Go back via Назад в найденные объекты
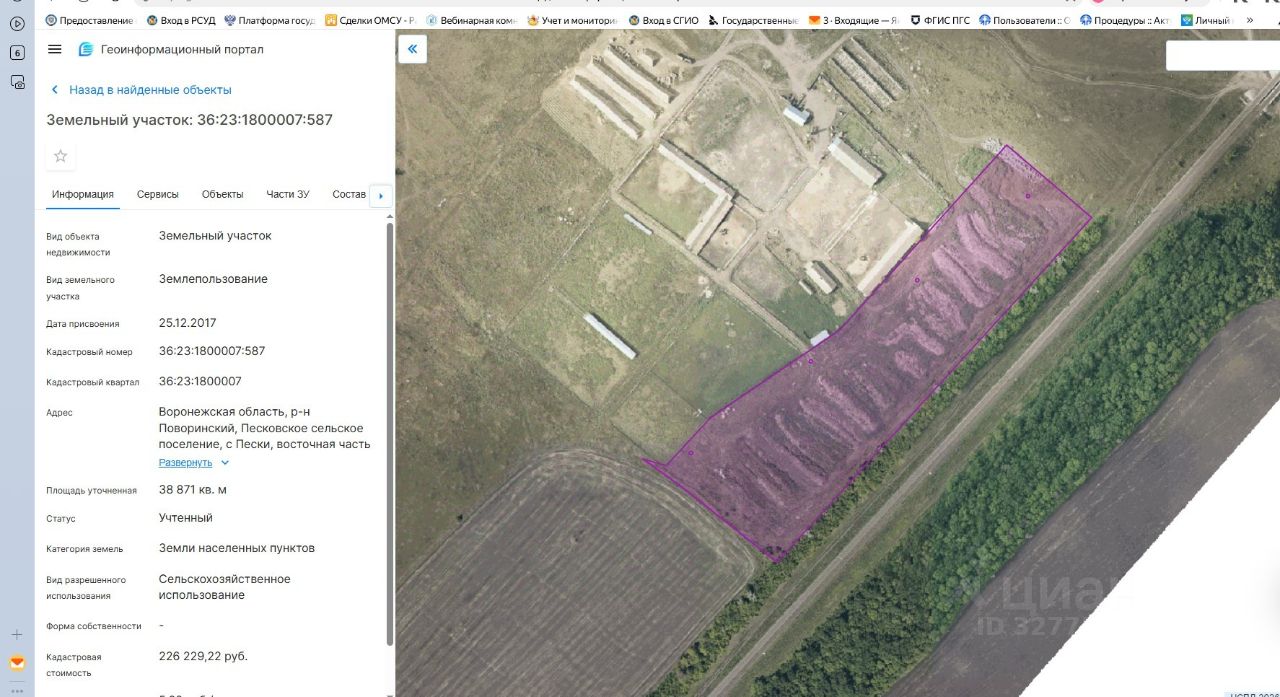1280x697 pixels. coord(141,90)
